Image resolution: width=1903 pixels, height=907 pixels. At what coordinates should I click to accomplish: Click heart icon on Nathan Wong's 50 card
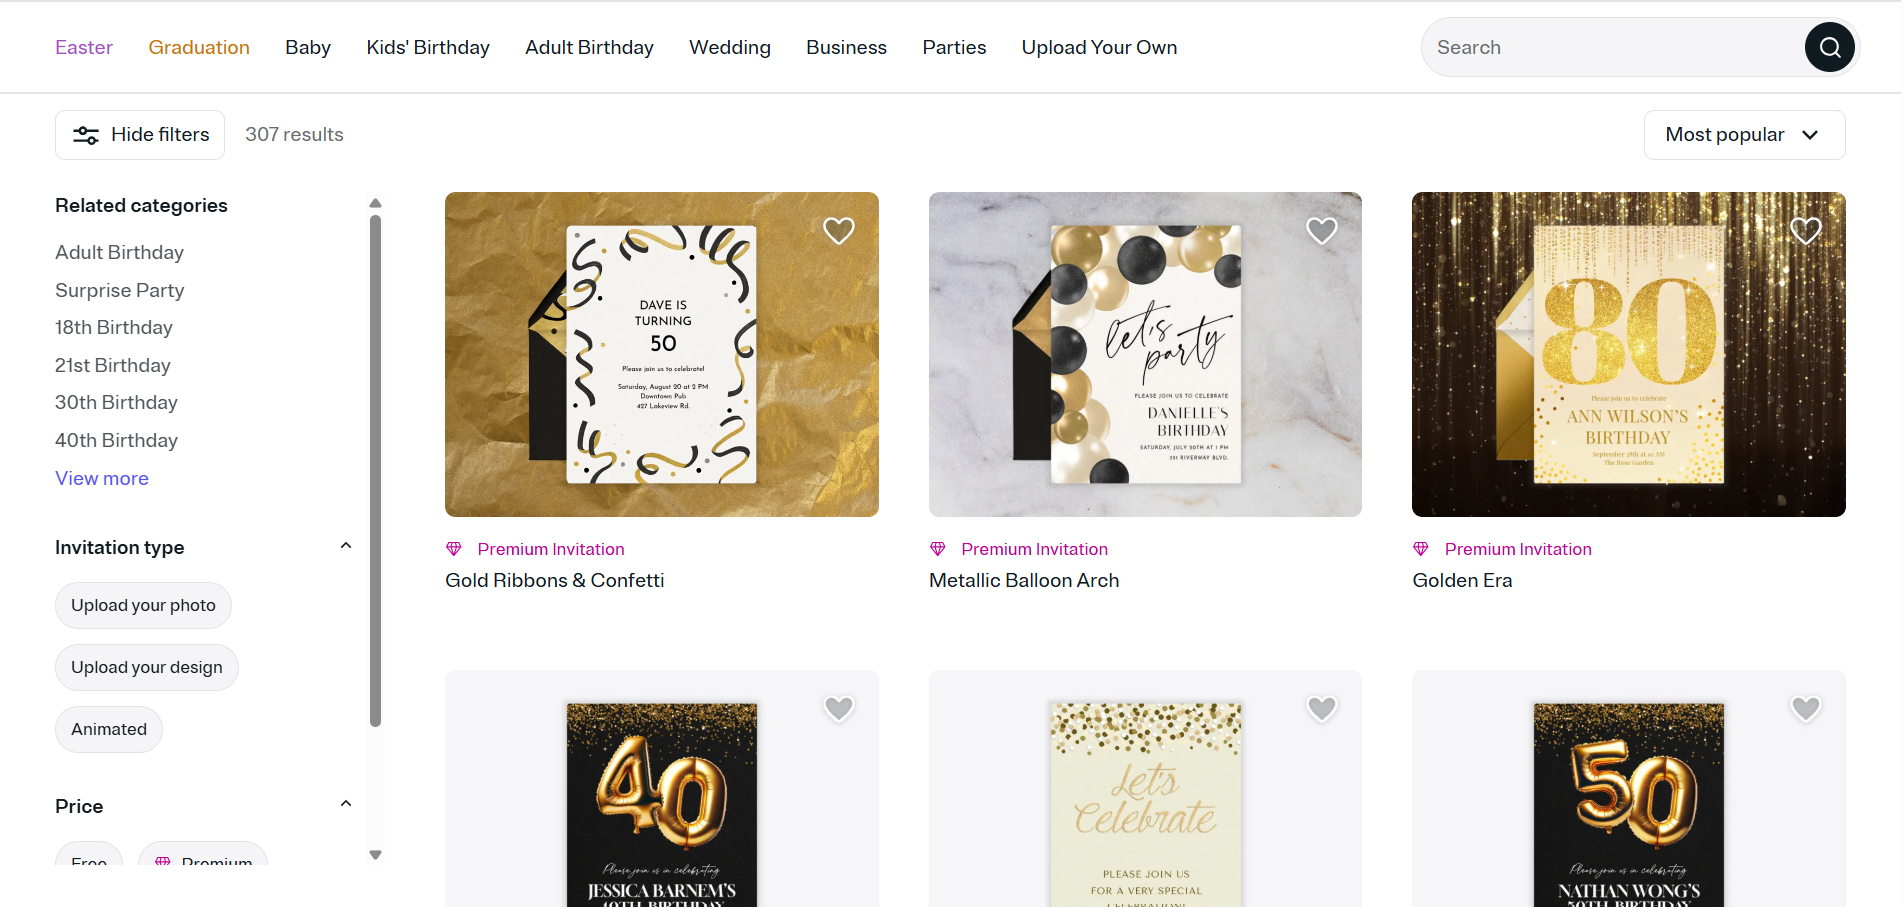point(1805,709)
